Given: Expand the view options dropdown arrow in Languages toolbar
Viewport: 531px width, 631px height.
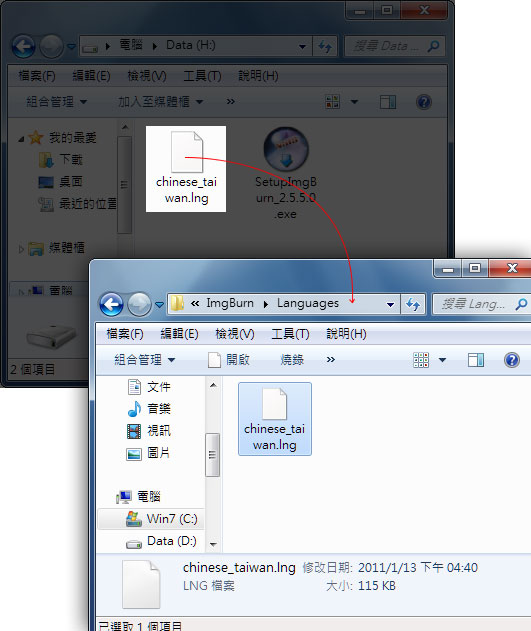Looking at the screenshot, I should click(442, 360).
